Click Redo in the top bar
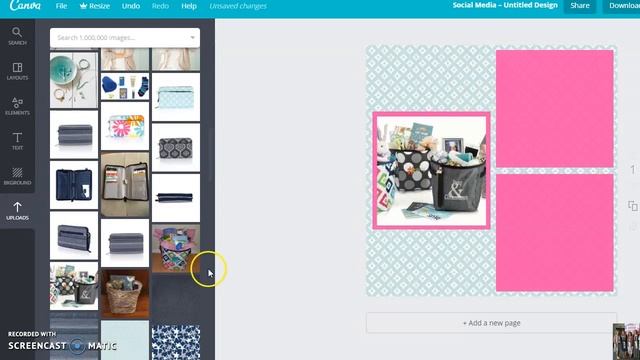640x360 pixels. click(160, 6)
